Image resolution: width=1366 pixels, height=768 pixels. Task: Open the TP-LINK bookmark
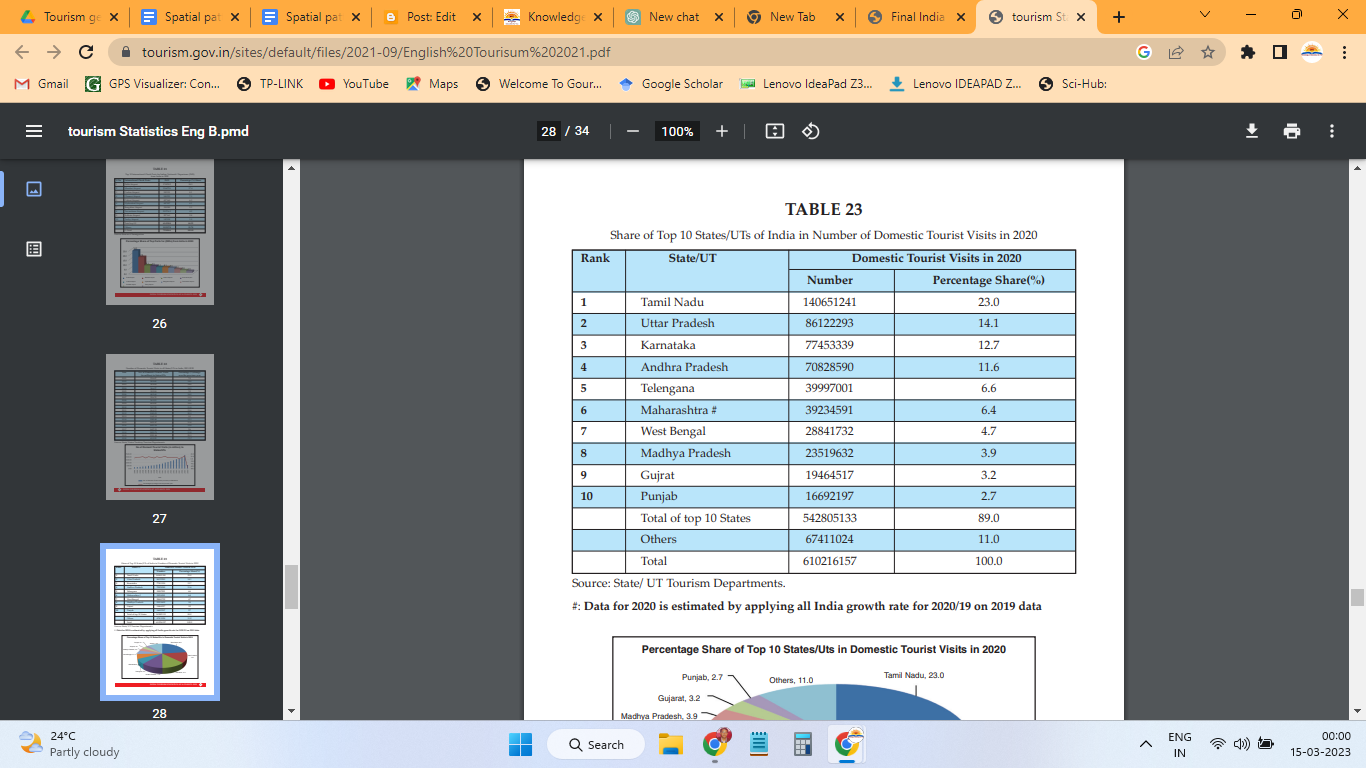pyautogui.click(x=270, y=84)
